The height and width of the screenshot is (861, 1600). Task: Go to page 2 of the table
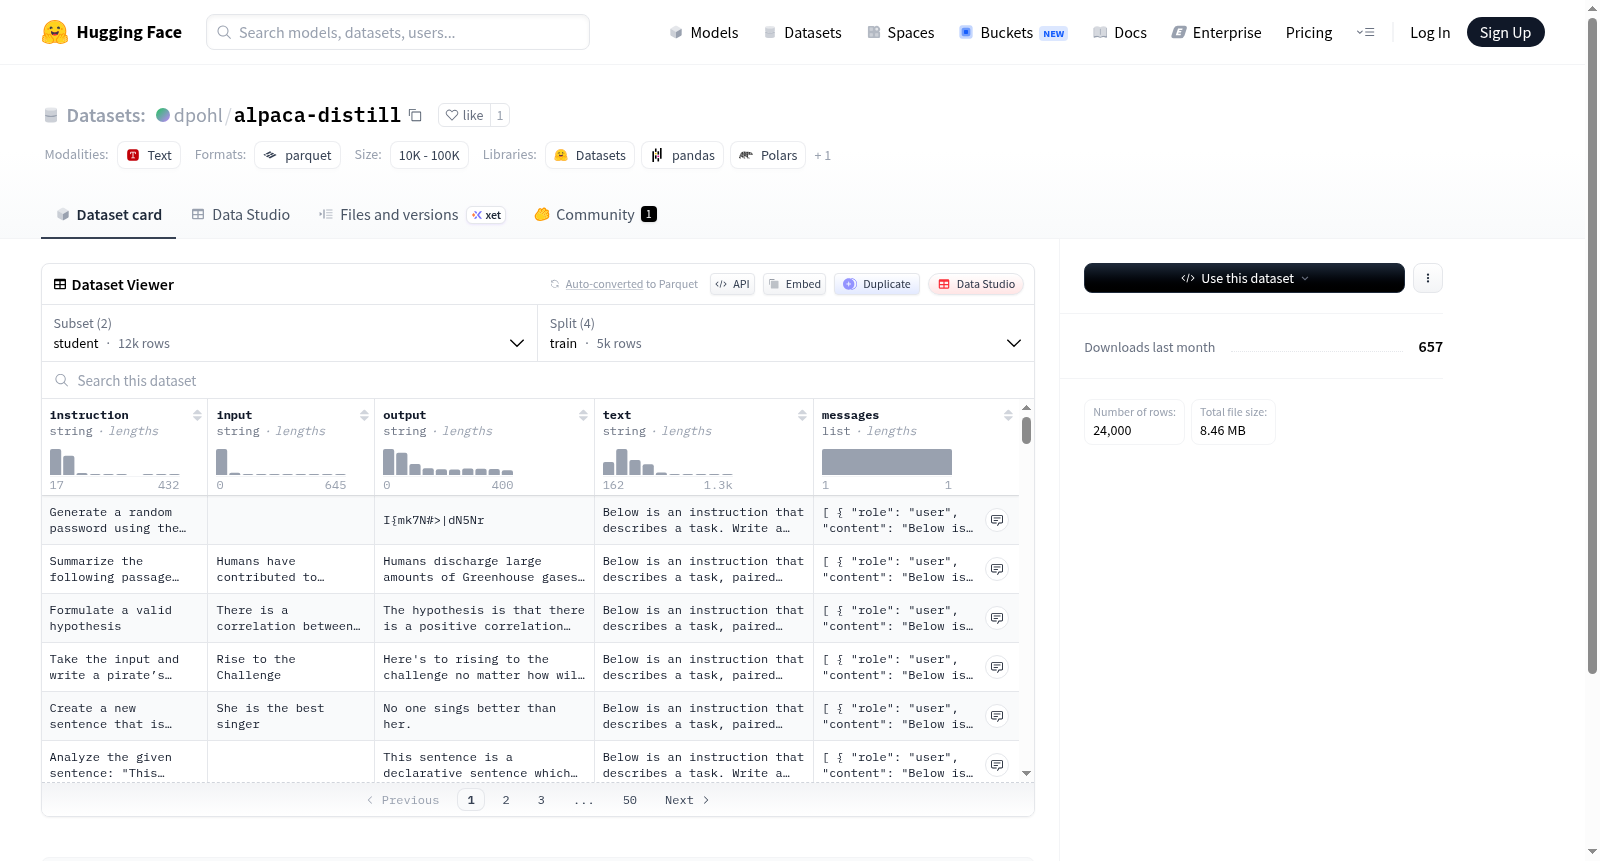click(506, 800)
